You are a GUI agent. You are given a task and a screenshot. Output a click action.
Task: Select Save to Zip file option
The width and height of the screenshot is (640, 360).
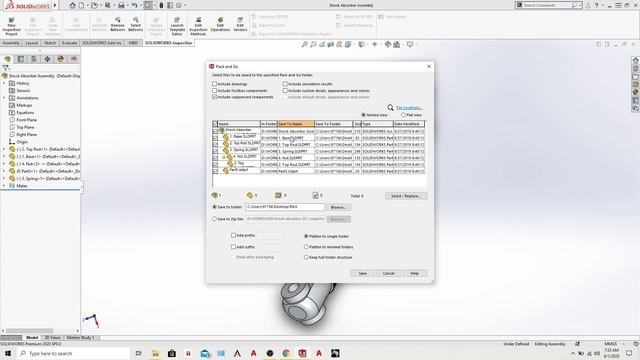[214, 219]
